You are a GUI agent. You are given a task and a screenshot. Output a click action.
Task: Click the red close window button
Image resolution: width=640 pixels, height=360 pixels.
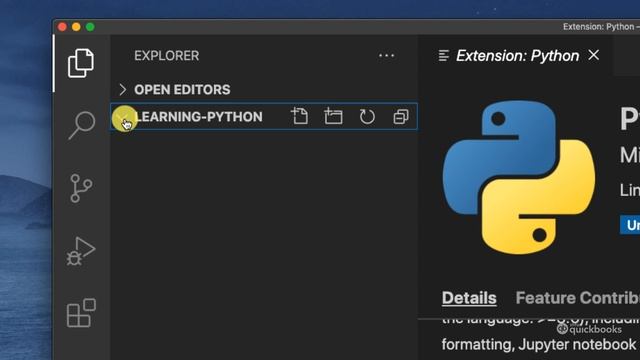[62, 27]
